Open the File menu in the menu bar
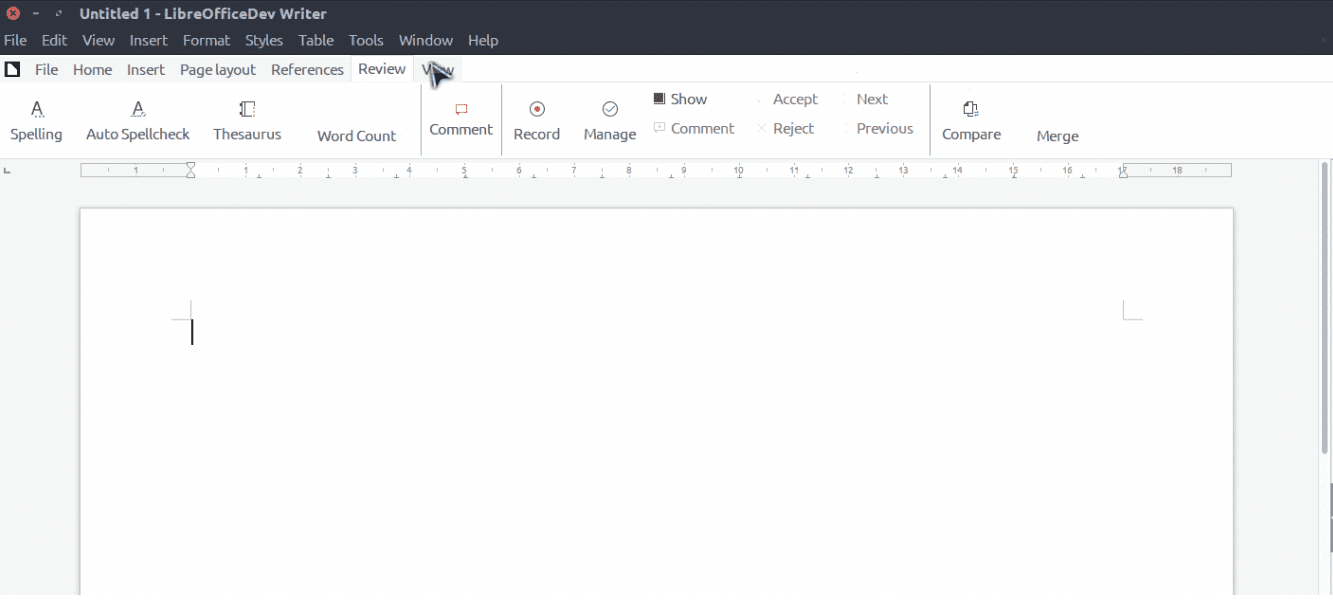 tap(15, 40)
